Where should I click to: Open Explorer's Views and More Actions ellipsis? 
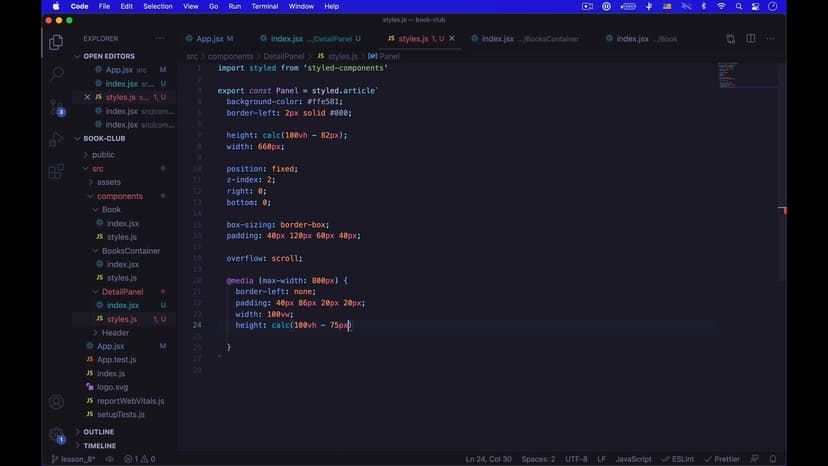(160, 39)
